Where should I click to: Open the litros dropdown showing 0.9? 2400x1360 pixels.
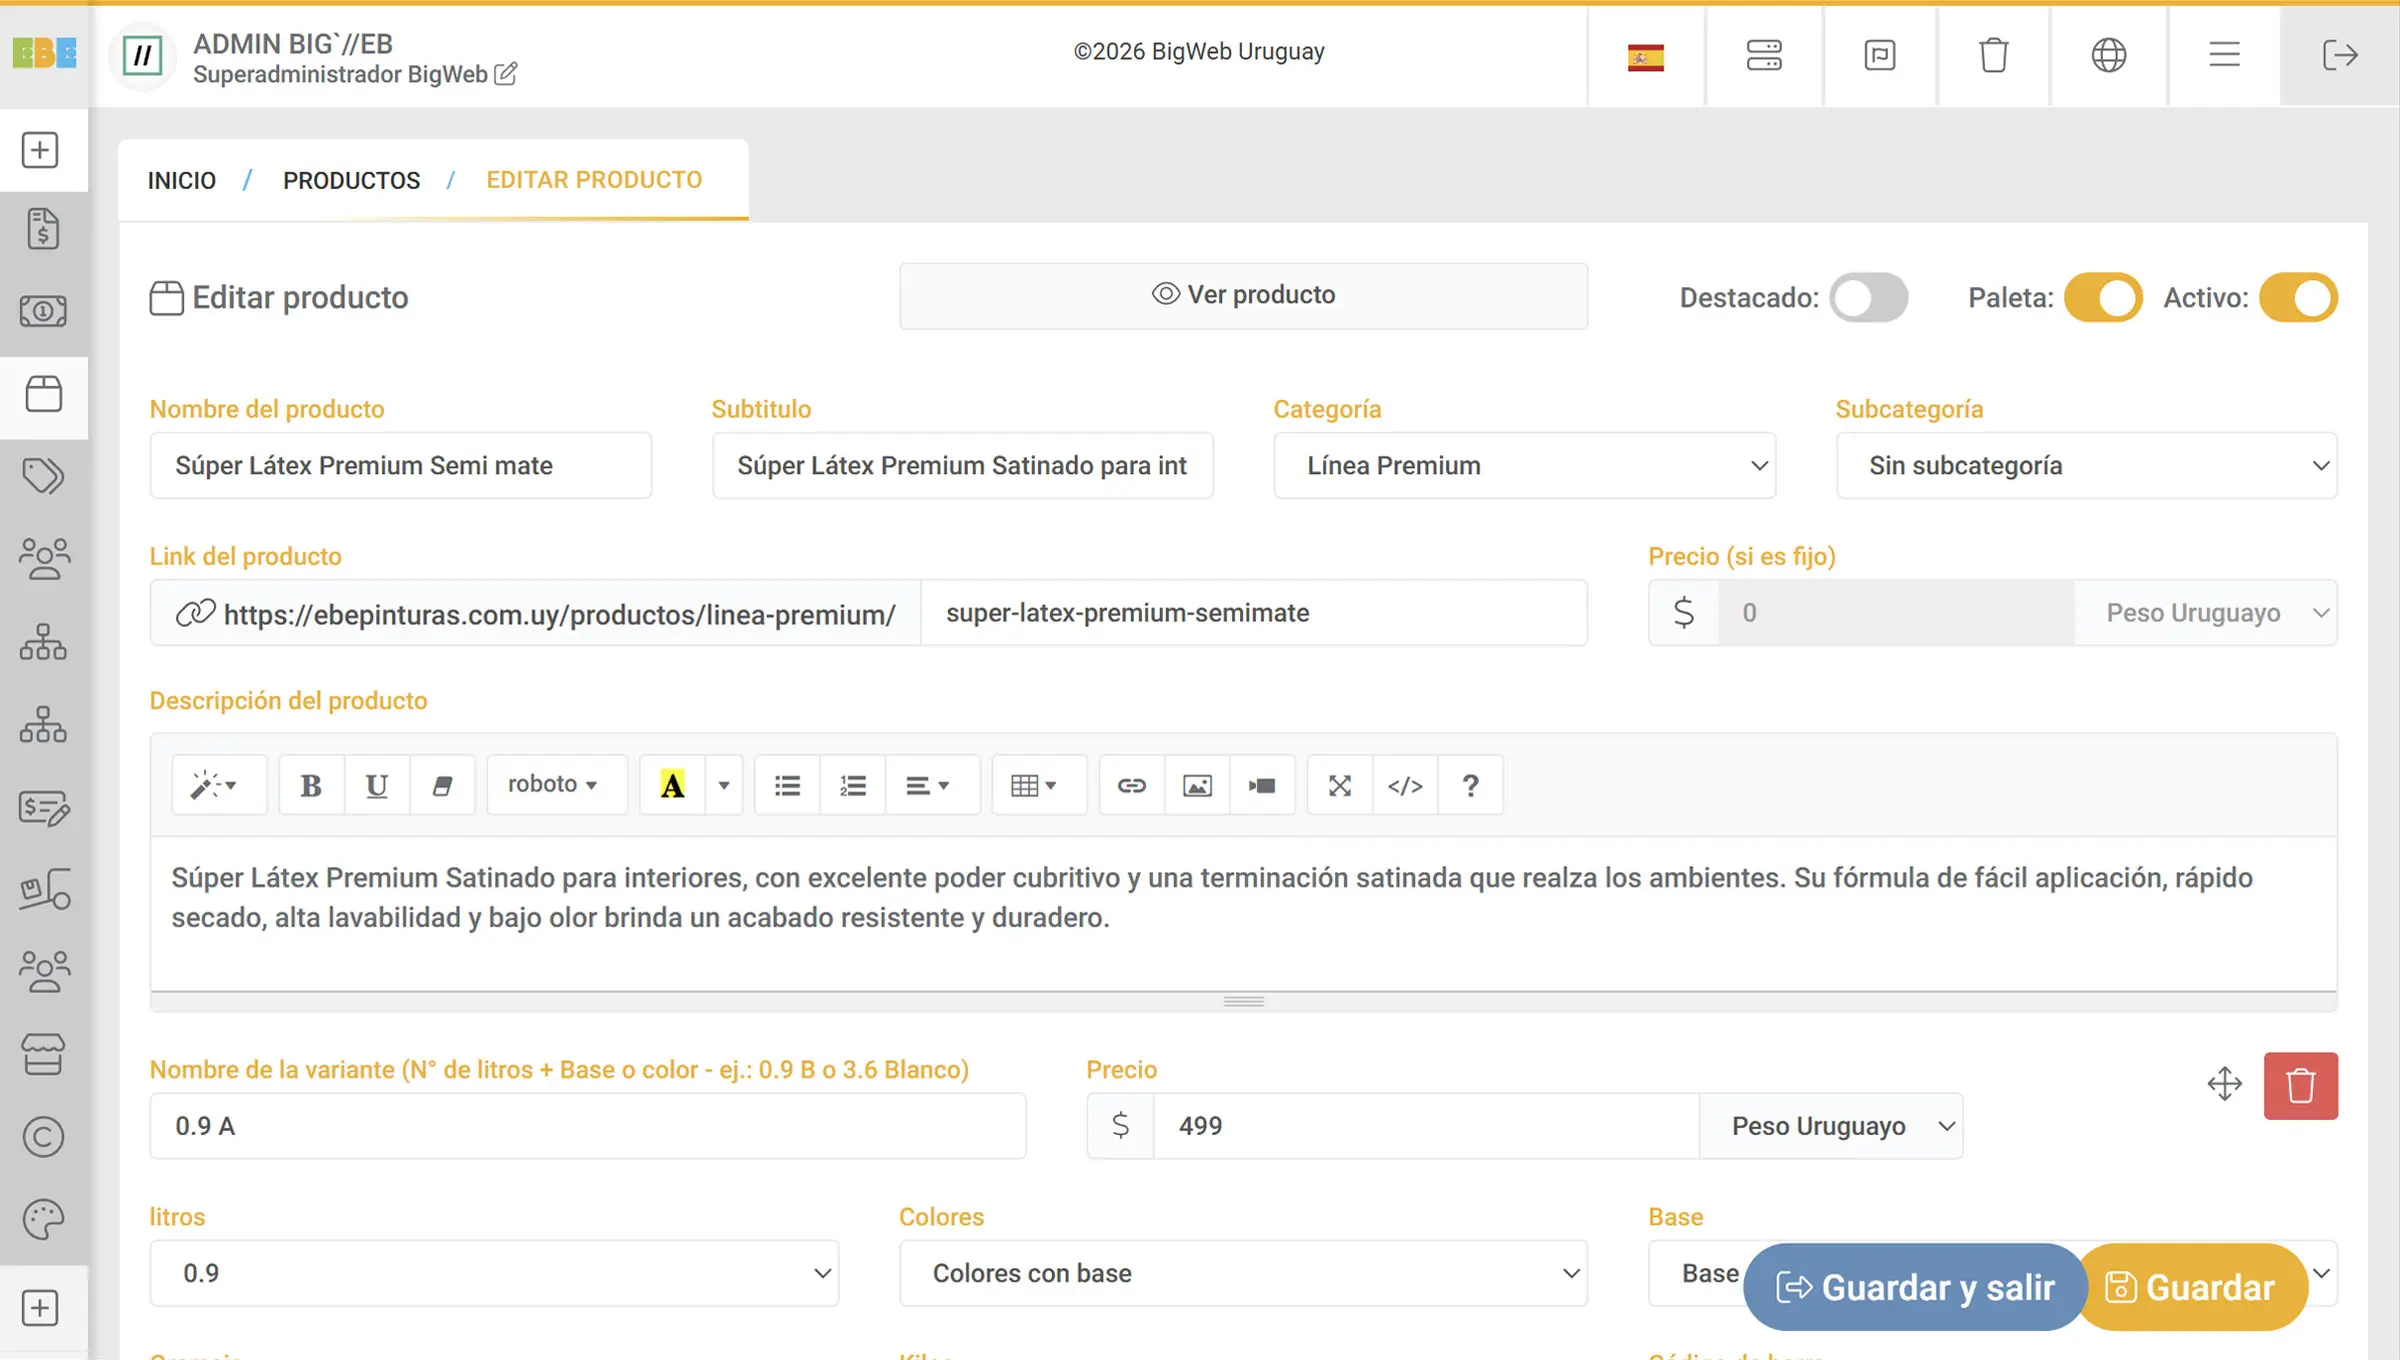click(x=494, y=1273)
